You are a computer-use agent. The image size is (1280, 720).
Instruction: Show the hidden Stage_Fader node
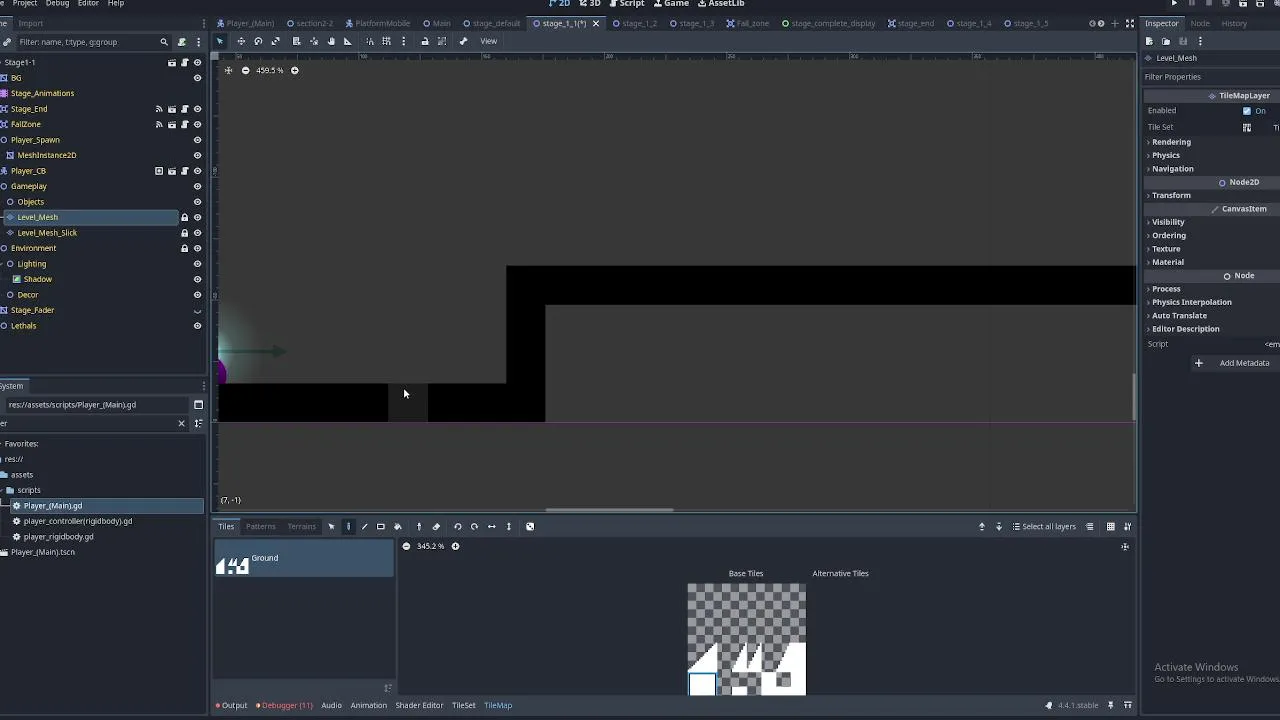coord(197,311)
